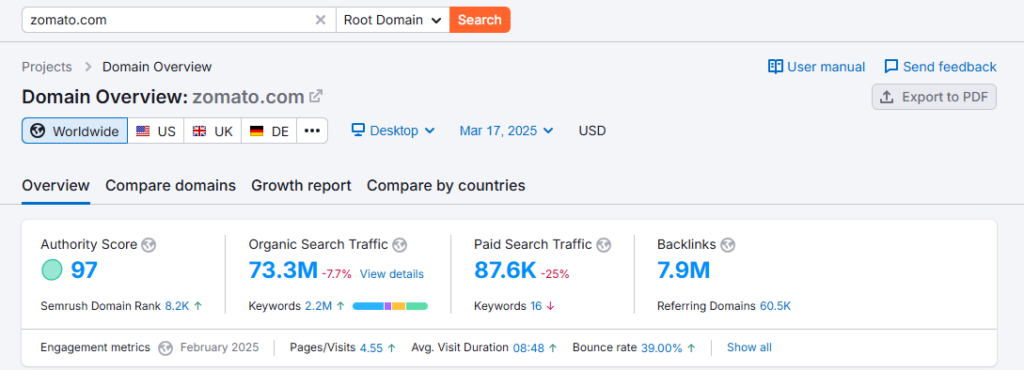Click the globe icon beside Authority Score
Image resolution: width=1024 pixels, height=370 pixels.
click(x=149, y=245)
